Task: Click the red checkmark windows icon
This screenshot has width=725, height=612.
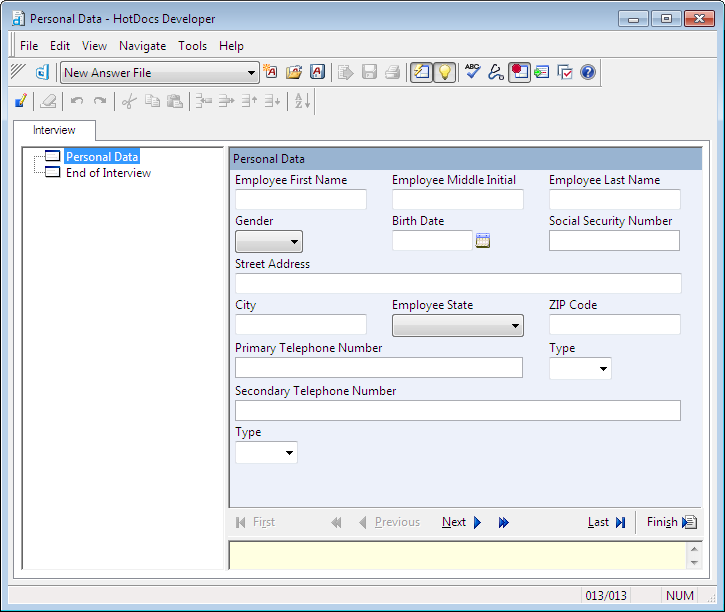Action: click(565, 72)
